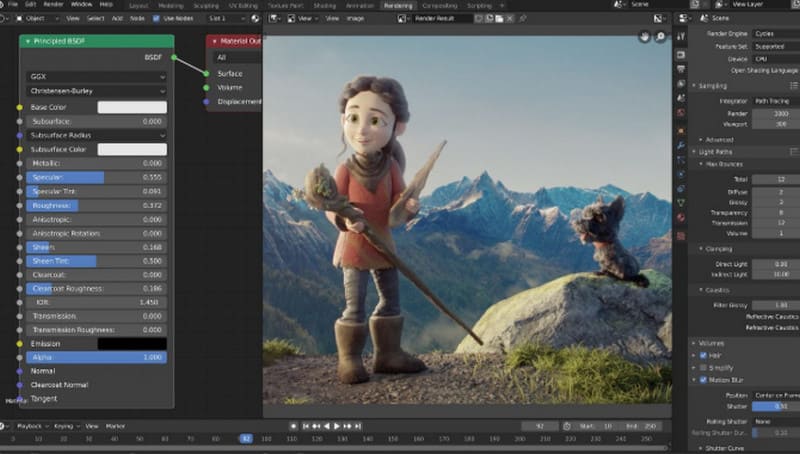Screen dimensions: 800x454
Task: Select the zoom magnifier gizmo in viewer
Action: 661,37
